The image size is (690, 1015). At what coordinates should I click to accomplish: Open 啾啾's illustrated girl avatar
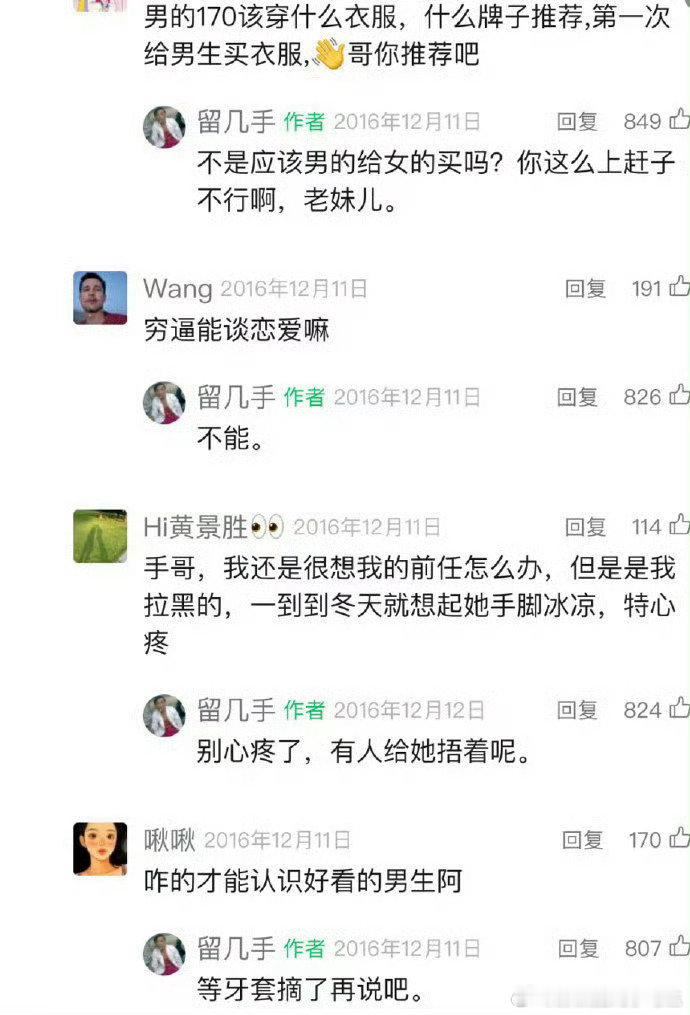click(100, 849)
